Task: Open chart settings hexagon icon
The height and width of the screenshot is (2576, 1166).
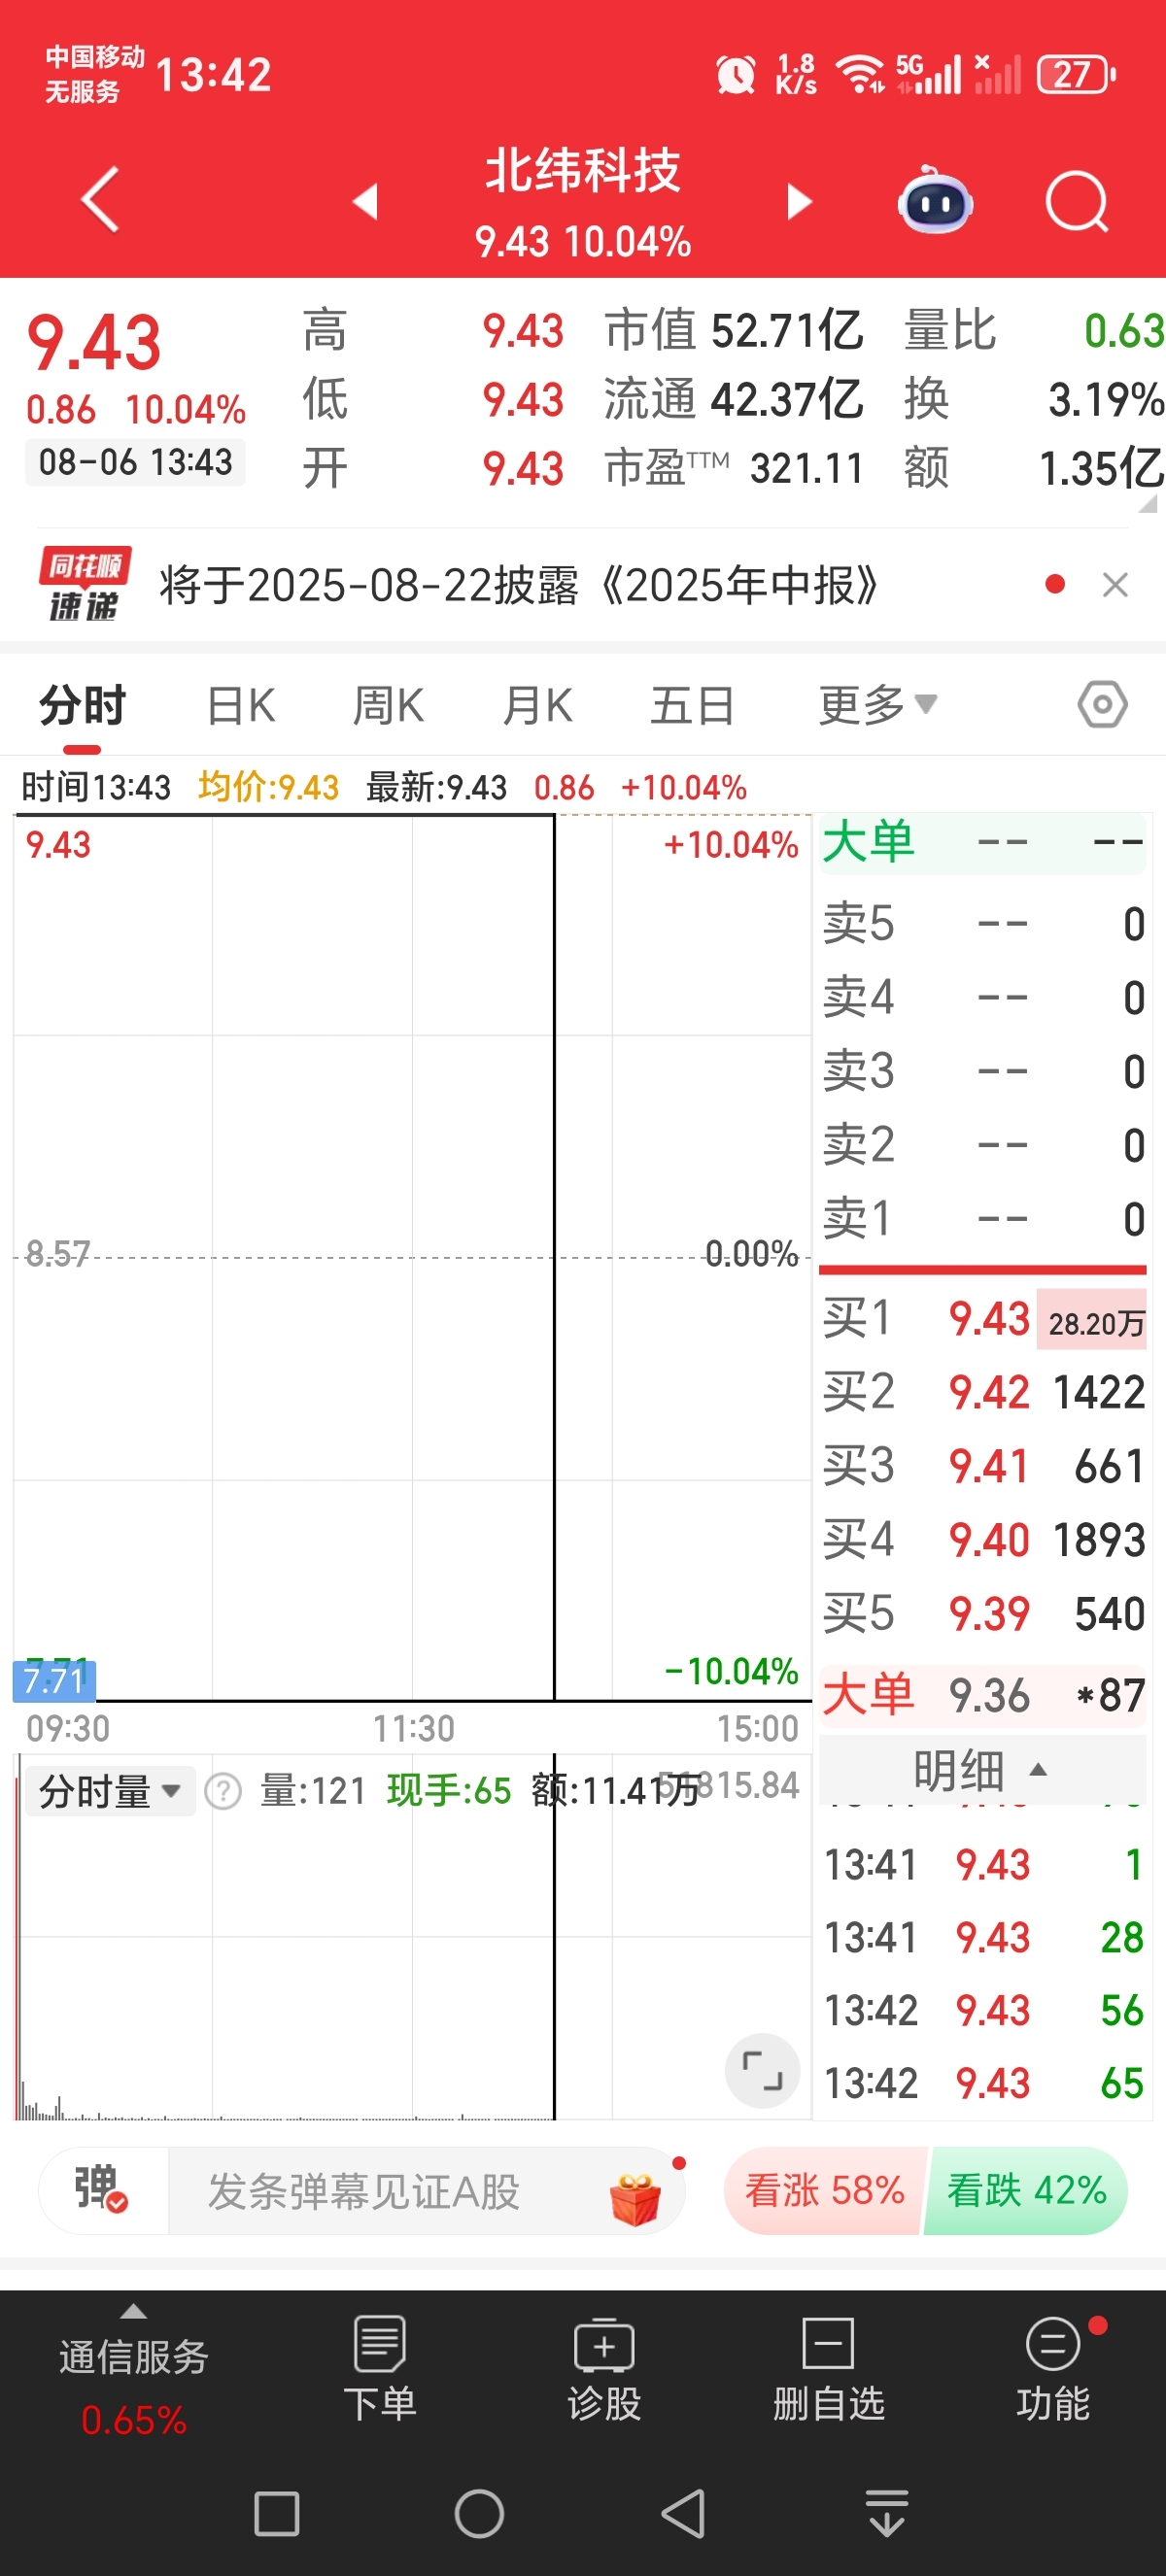Action: [1103, 704]
